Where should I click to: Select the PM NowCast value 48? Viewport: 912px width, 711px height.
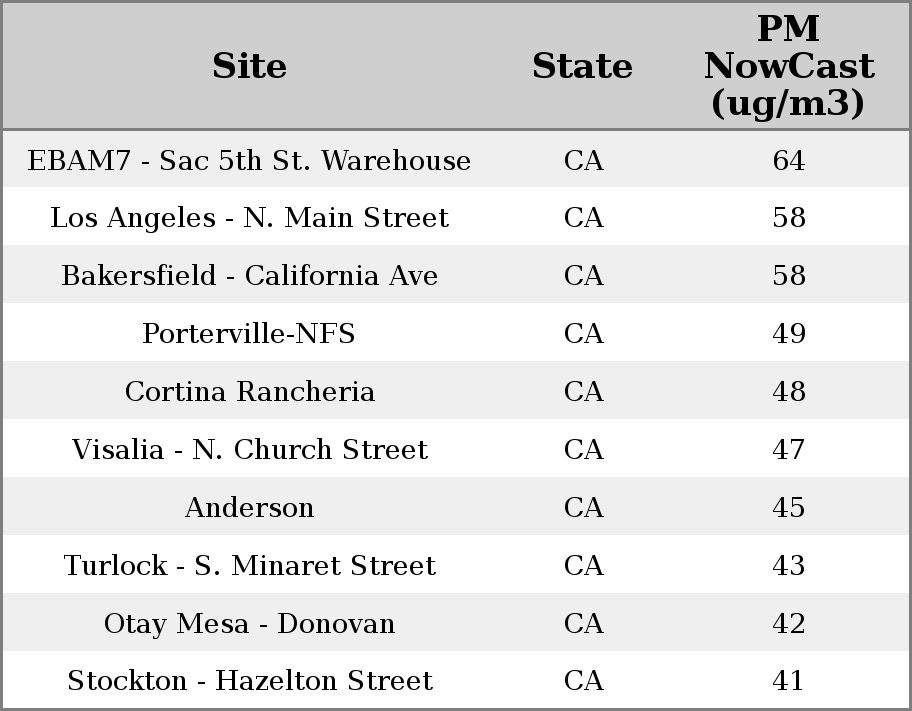pos(788,392)
